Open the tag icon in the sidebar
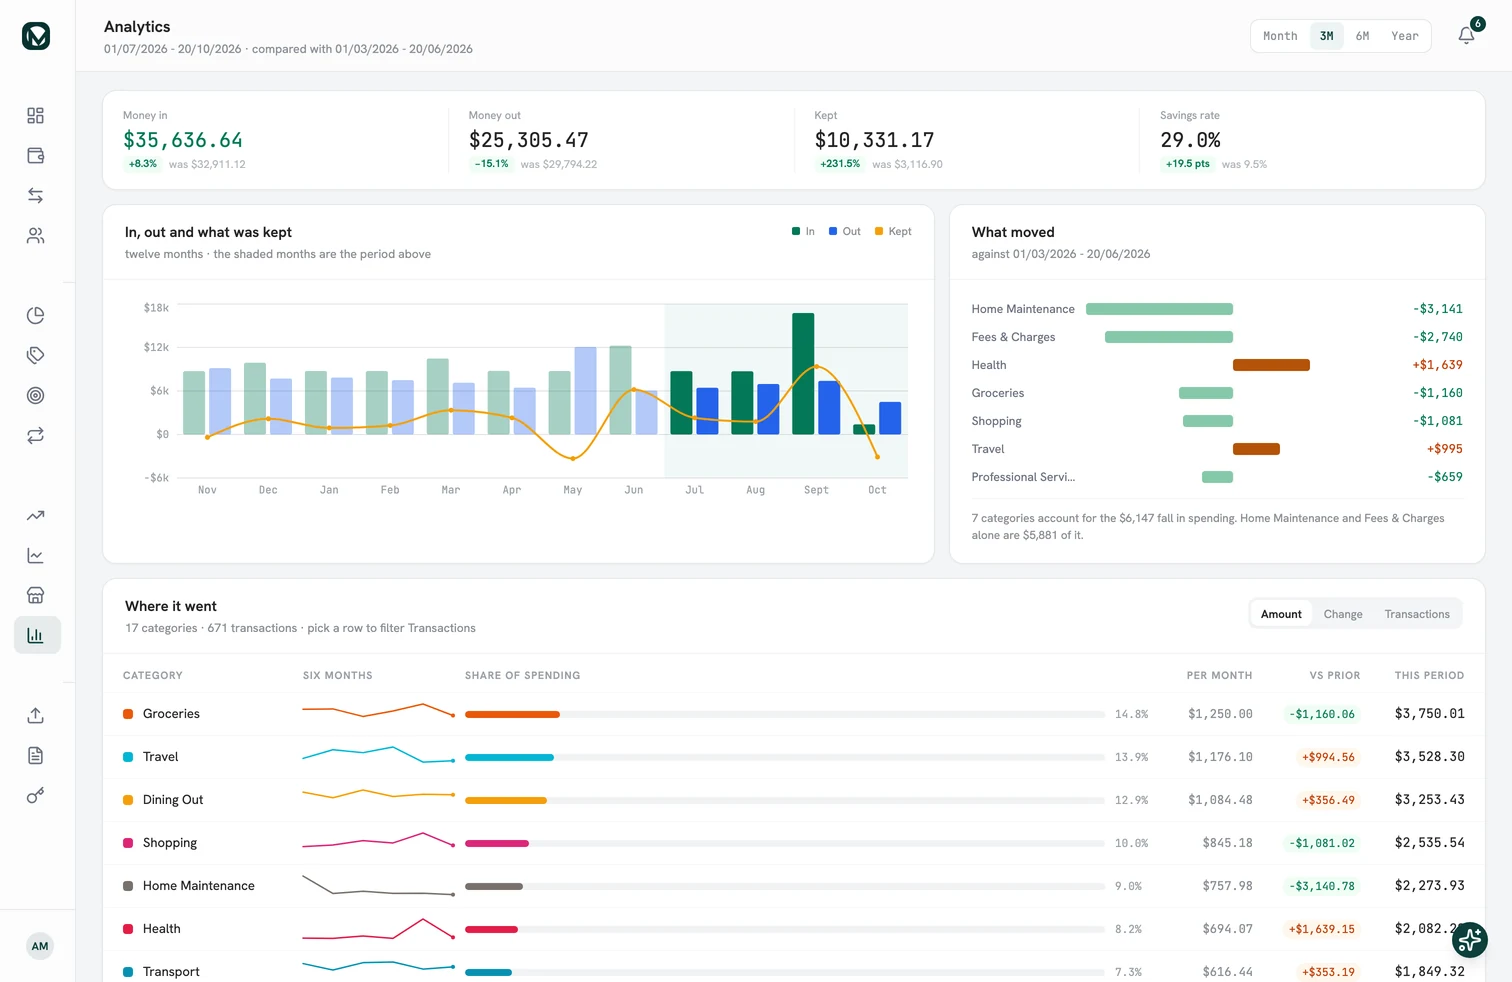The height and width of the screenshot is (982, 1512). pyautogui.click(x=36, y=356)
